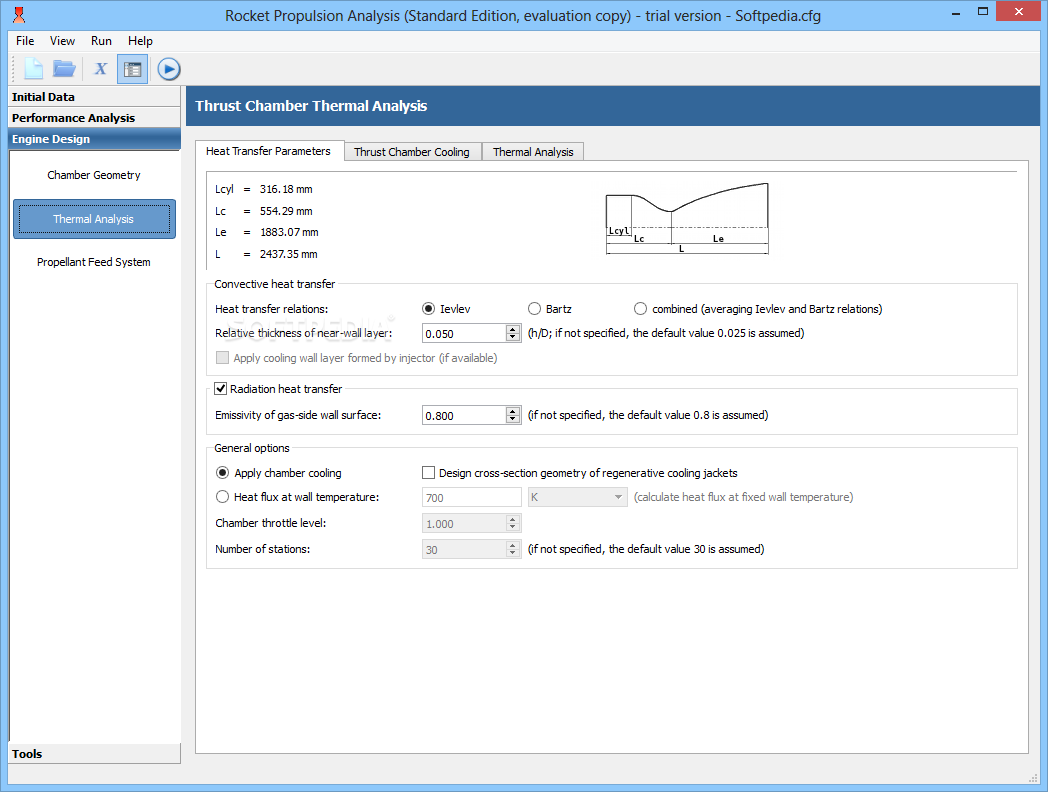Image resolution: width=1048 pixels, height=792 pixels.
Task: Click the italic X toolbar icon
Action: pyautogui.click(x=100, y=69)
